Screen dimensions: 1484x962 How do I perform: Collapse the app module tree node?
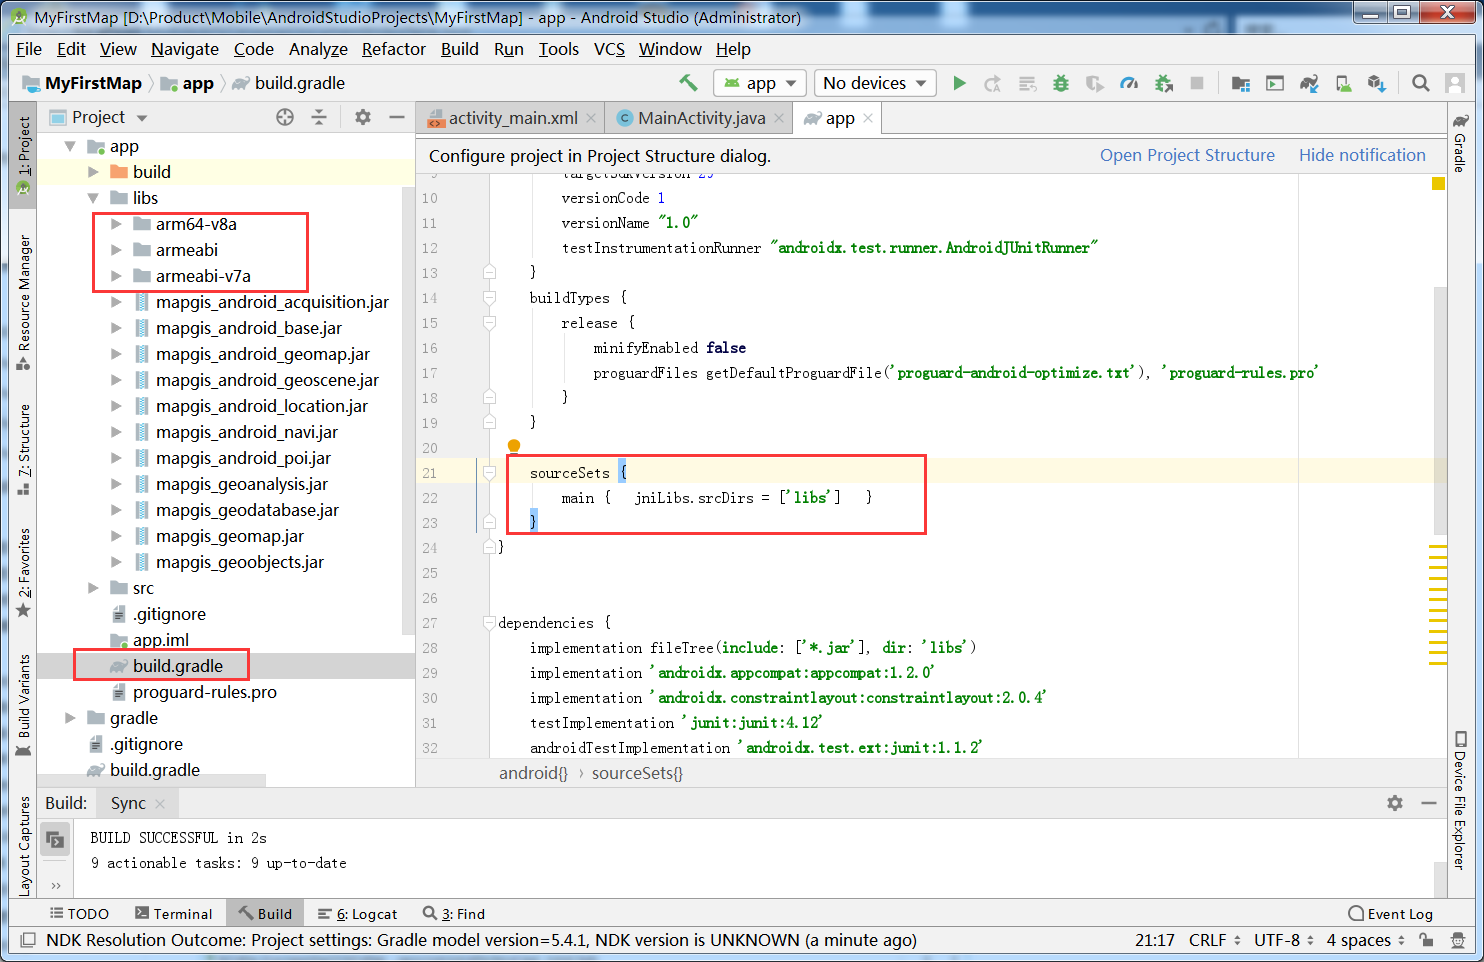pos(70,146)
